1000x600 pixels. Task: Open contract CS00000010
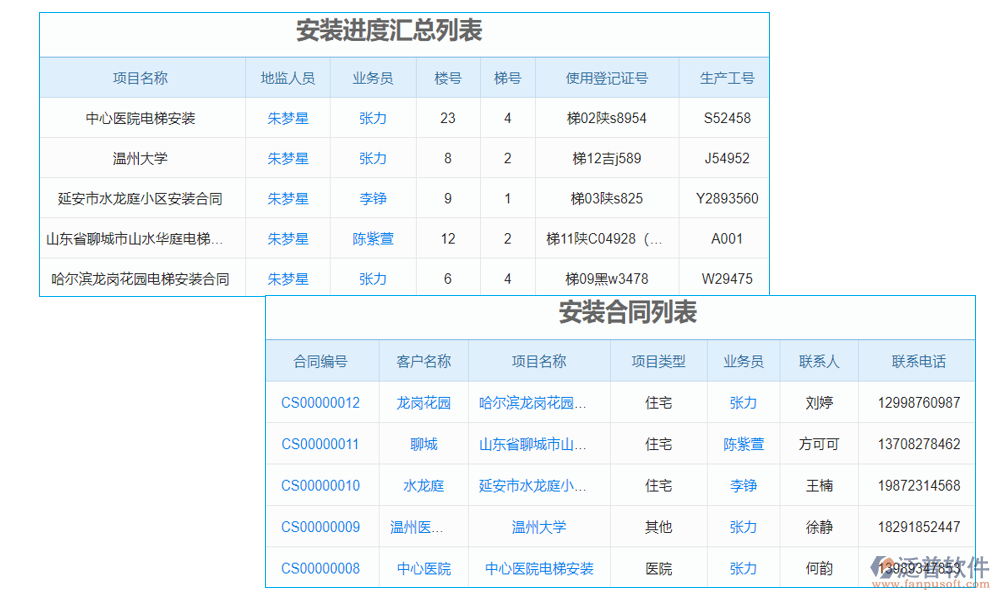pos(322,485)
